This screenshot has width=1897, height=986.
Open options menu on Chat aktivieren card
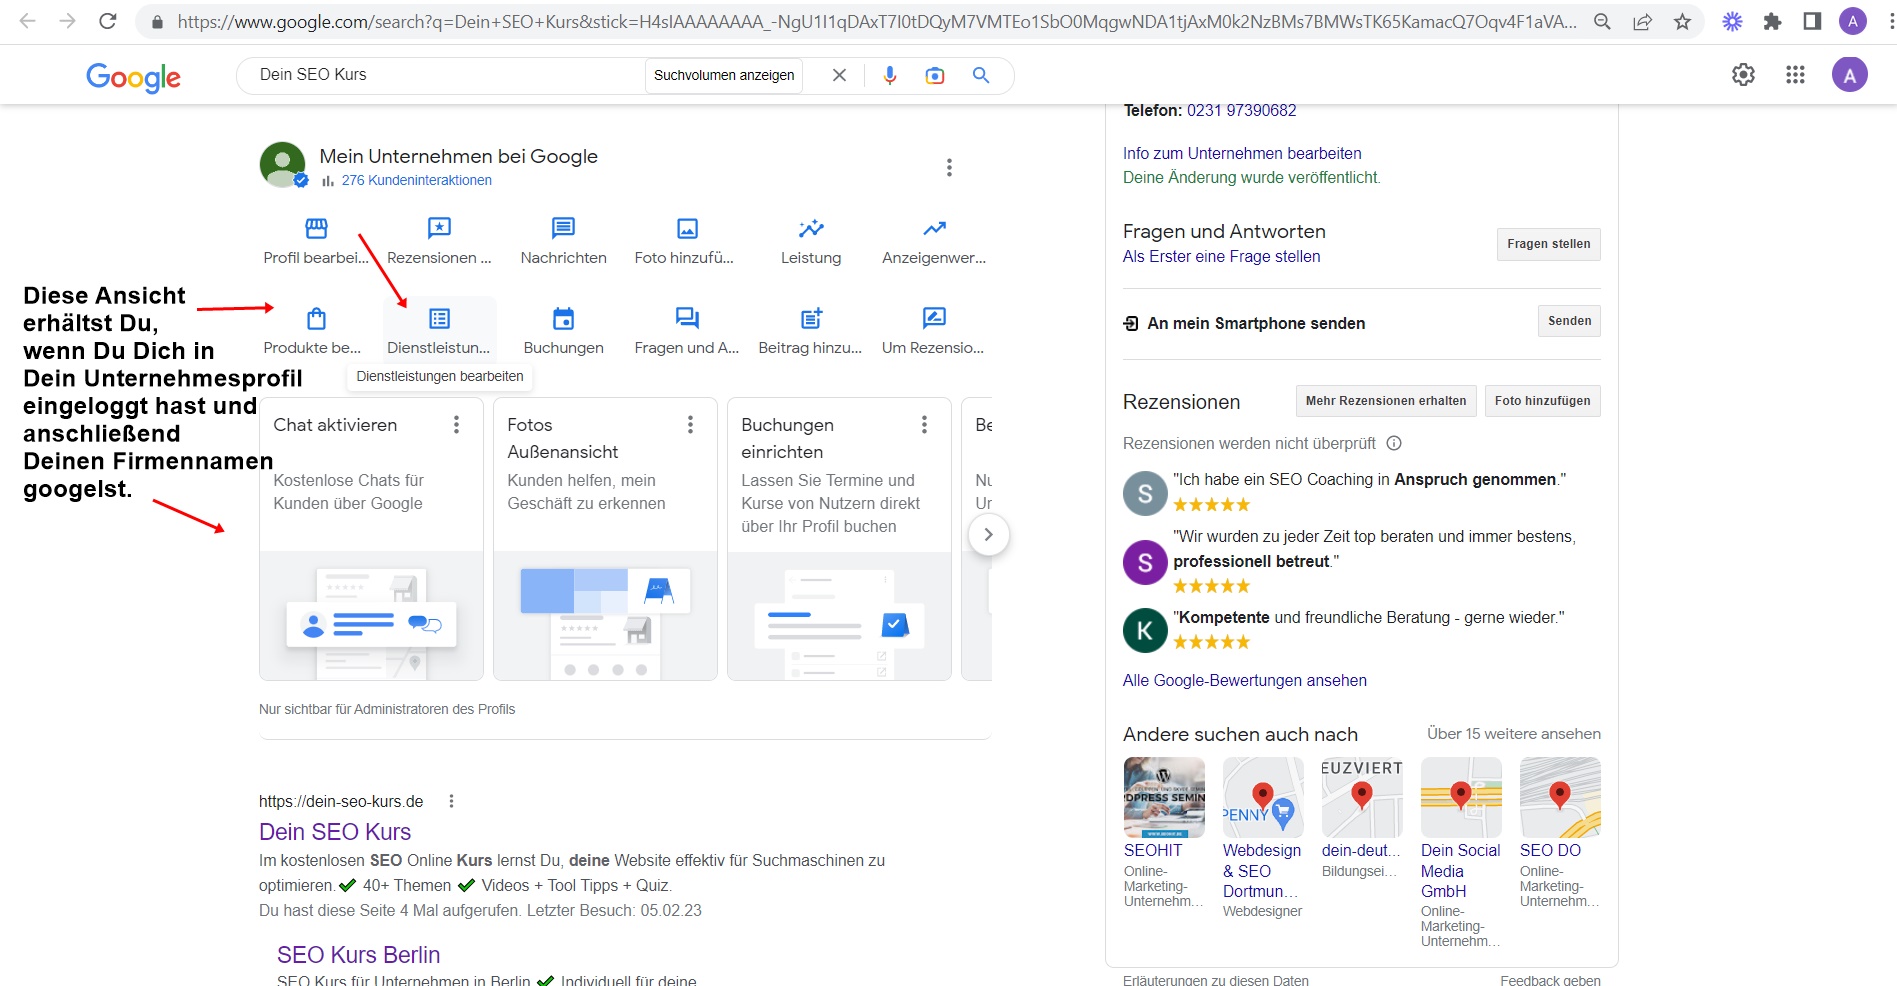[456, 425]
